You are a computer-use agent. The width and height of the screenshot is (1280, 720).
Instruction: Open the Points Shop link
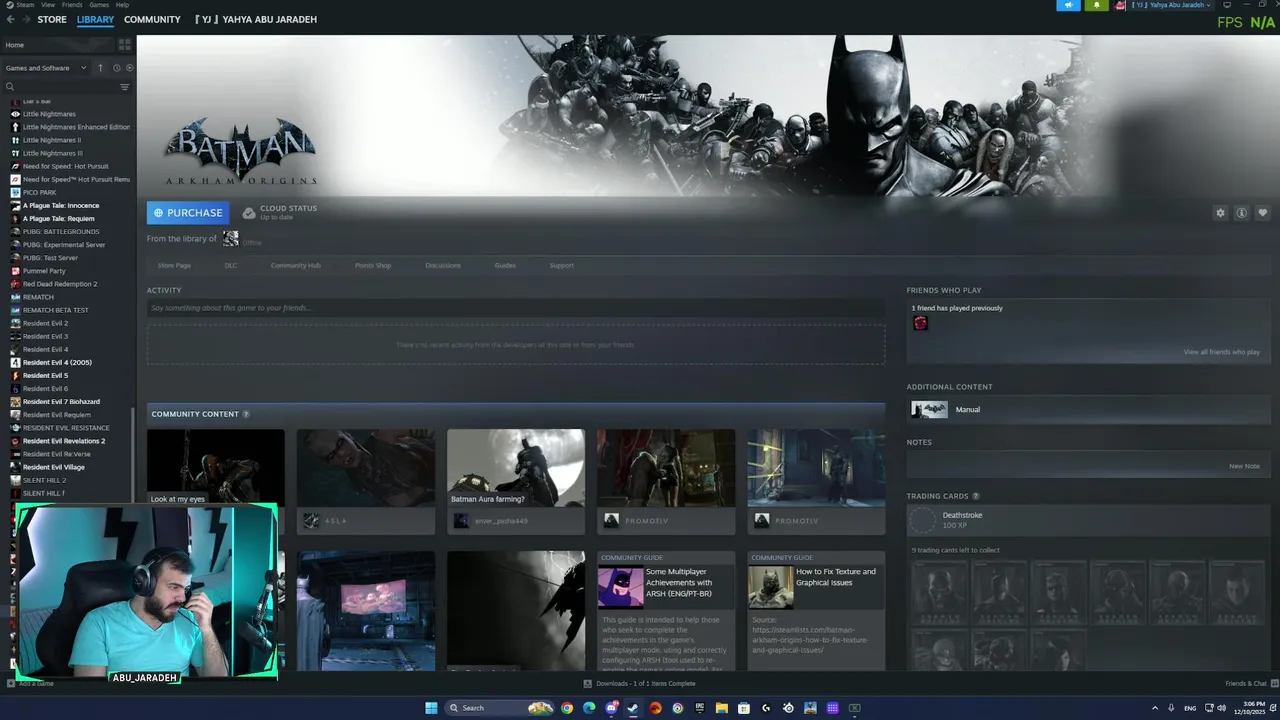[373, 265]
